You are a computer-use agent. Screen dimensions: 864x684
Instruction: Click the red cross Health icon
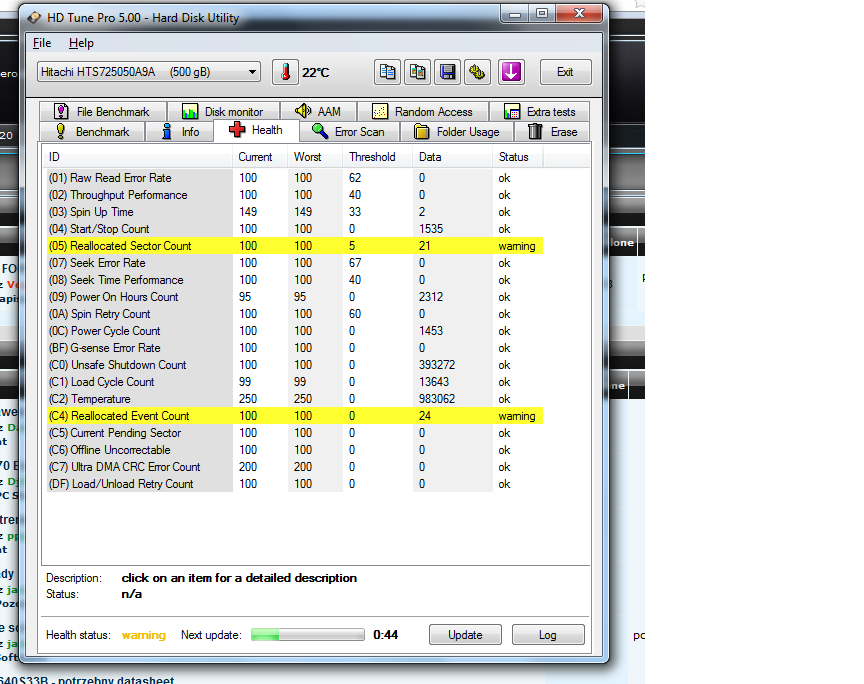237,130
